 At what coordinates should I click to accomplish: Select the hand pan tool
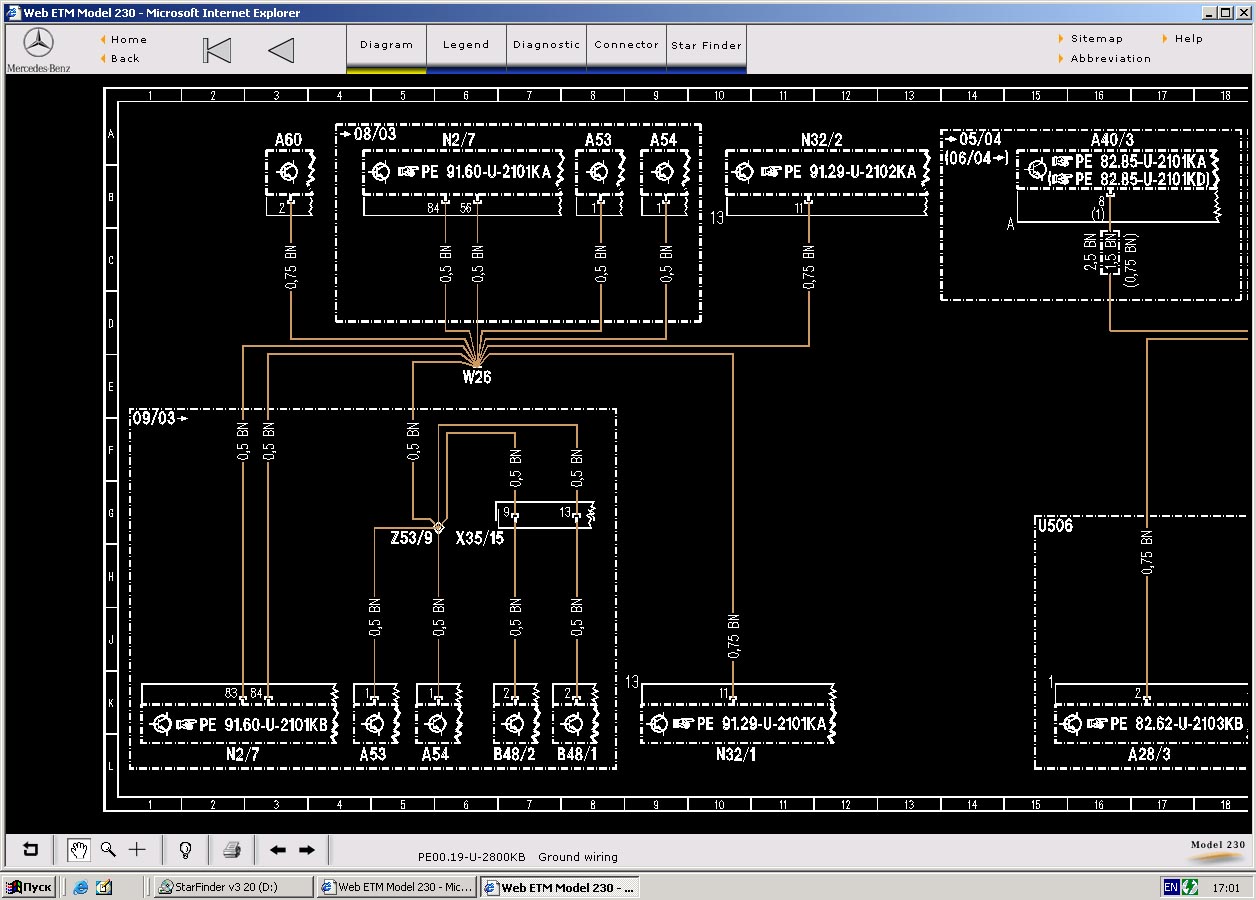tap(78, 850)
